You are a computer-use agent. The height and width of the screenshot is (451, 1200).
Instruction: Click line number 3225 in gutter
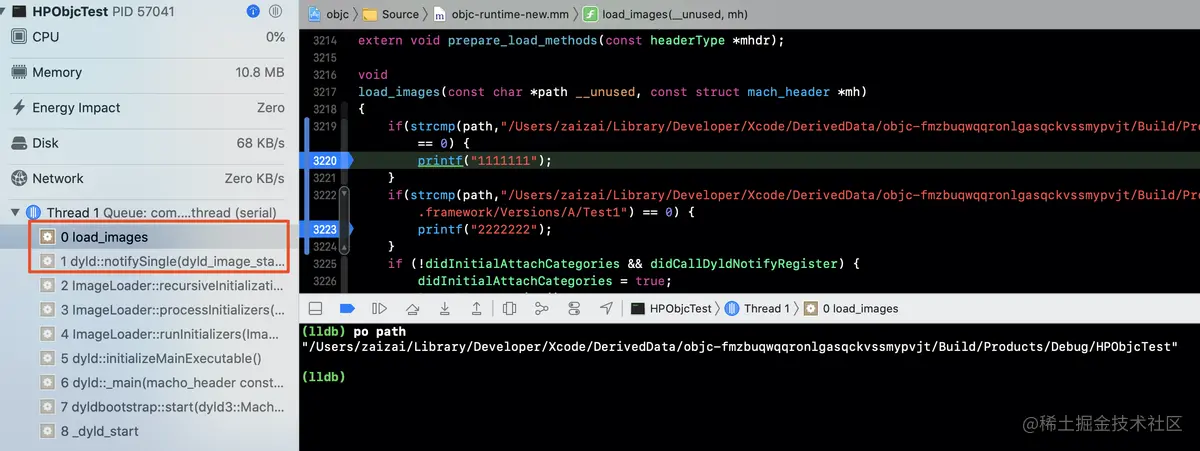325,264
